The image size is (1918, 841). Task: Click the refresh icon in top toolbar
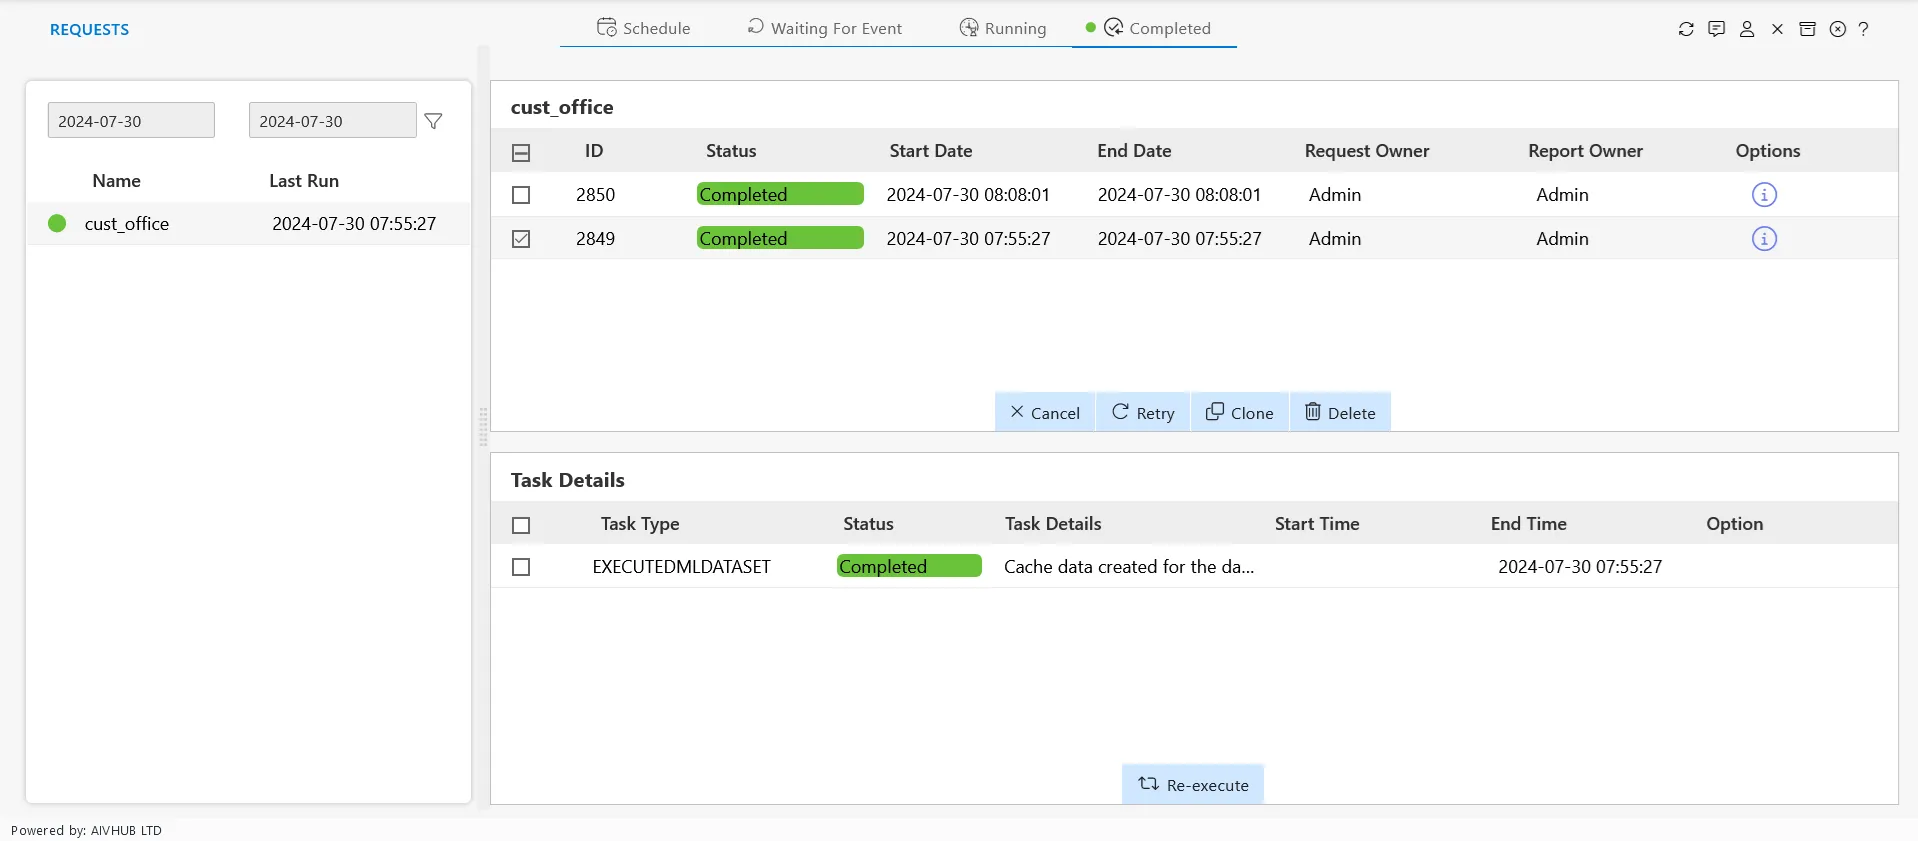pos(1686,29)
